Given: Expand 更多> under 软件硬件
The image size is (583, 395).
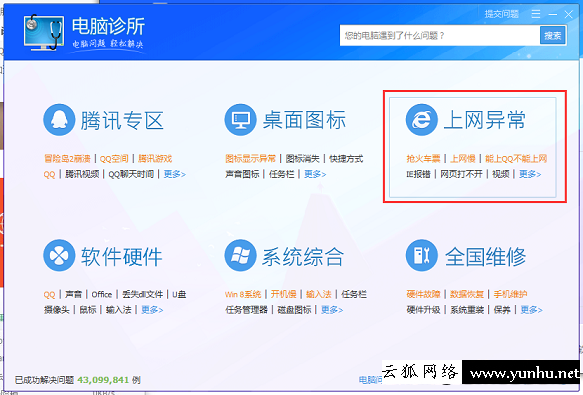Looking at the screenshot, I should coord(152,309).
